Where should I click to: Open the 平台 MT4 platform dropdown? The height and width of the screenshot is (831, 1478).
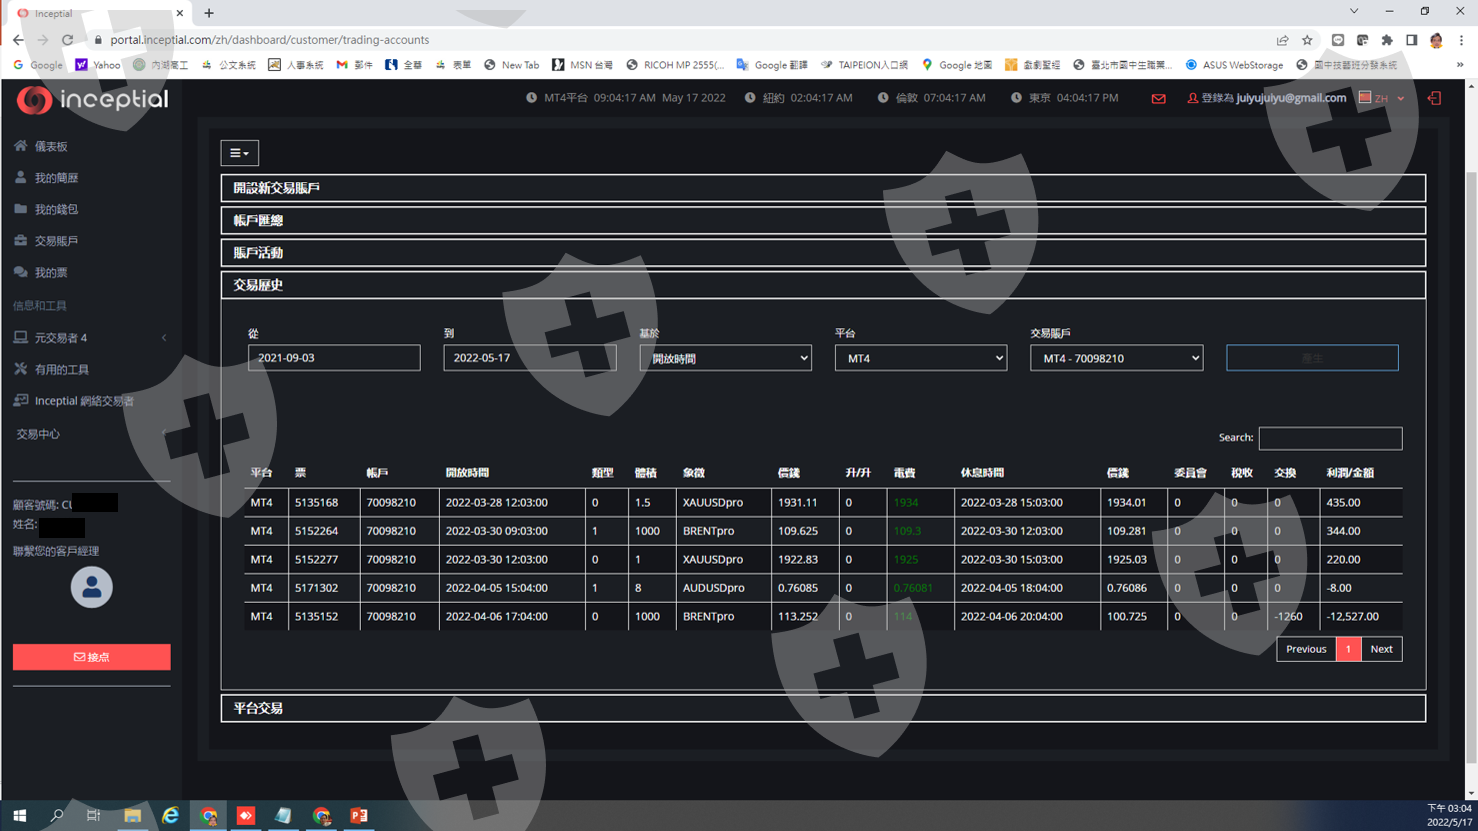(920, 358)
